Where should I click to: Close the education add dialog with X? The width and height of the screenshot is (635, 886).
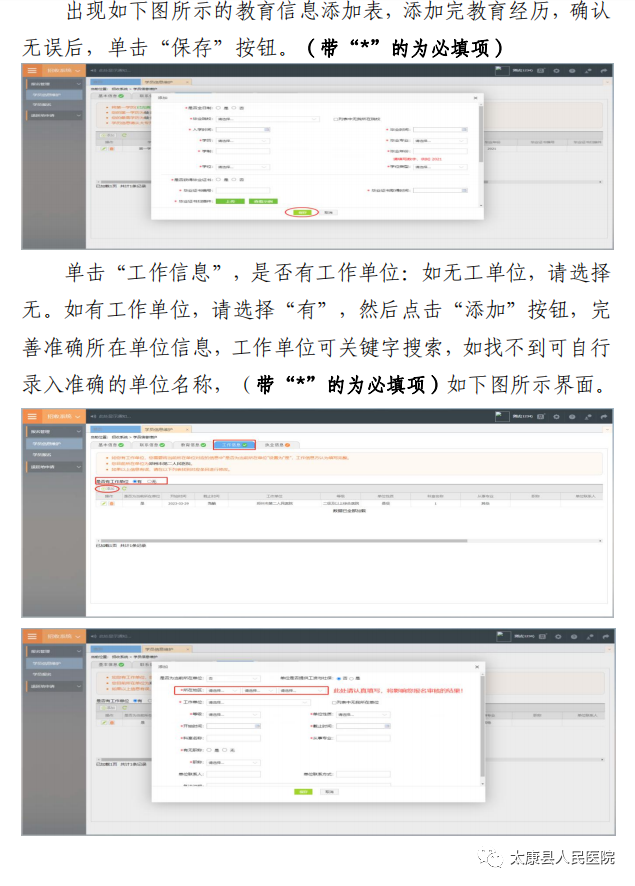pos(475,98)
